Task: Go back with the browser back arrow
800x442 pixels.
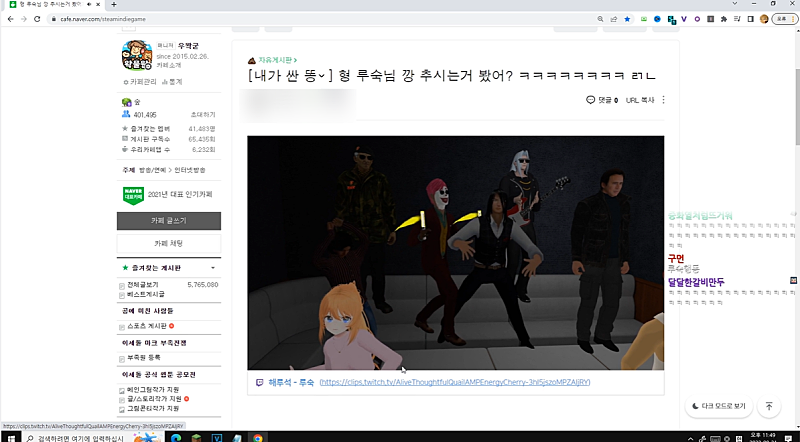Action: (x=11, y=19)
